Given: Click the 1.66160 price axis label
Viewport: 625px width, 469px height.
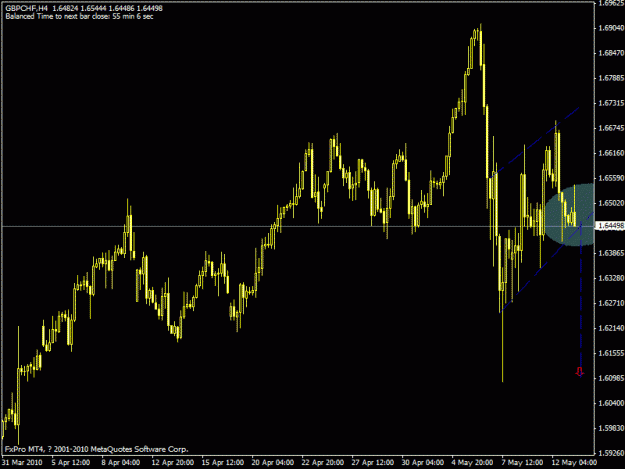Looking at the screenshot, I should (611, 153).
